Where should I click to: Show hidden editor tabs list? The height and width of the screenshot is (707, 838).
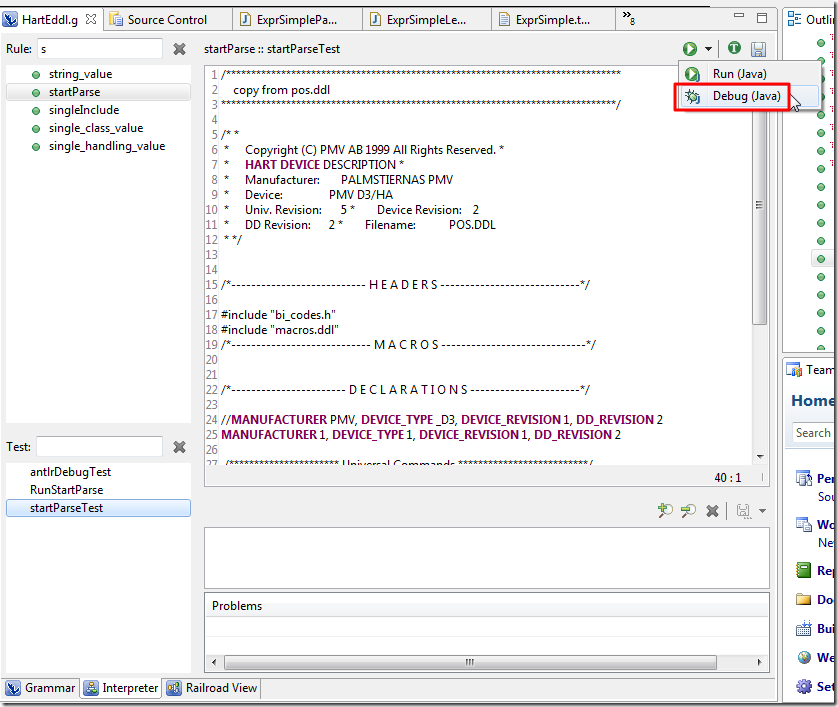(x=629, y=18)
